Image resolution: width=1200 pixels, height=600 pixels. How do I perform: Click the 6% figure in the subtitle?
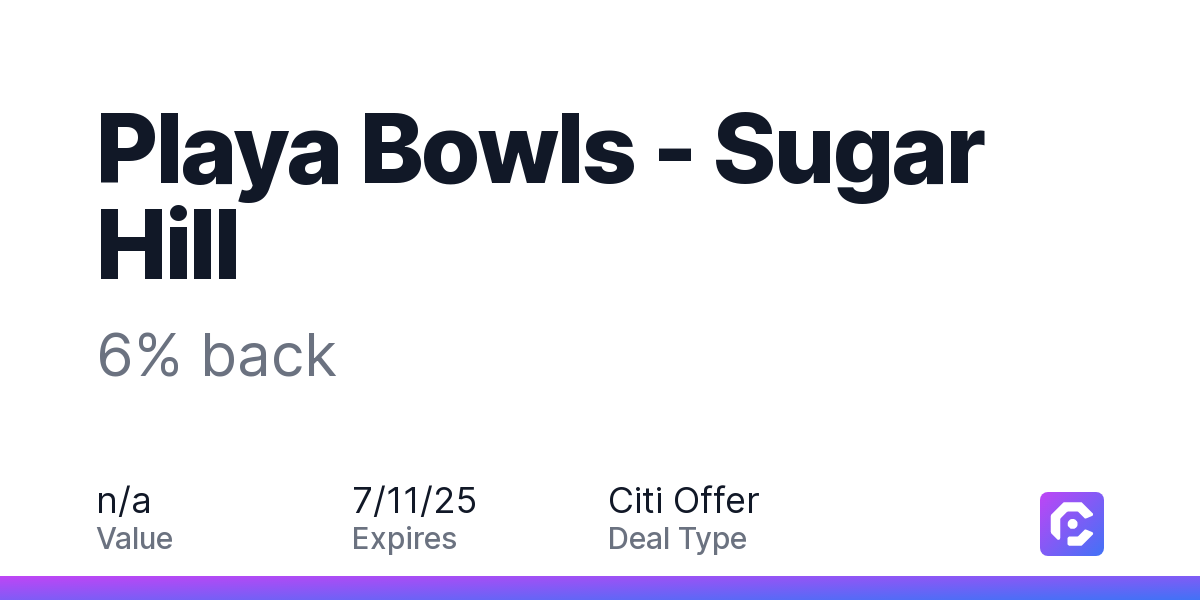pos(138,356)
